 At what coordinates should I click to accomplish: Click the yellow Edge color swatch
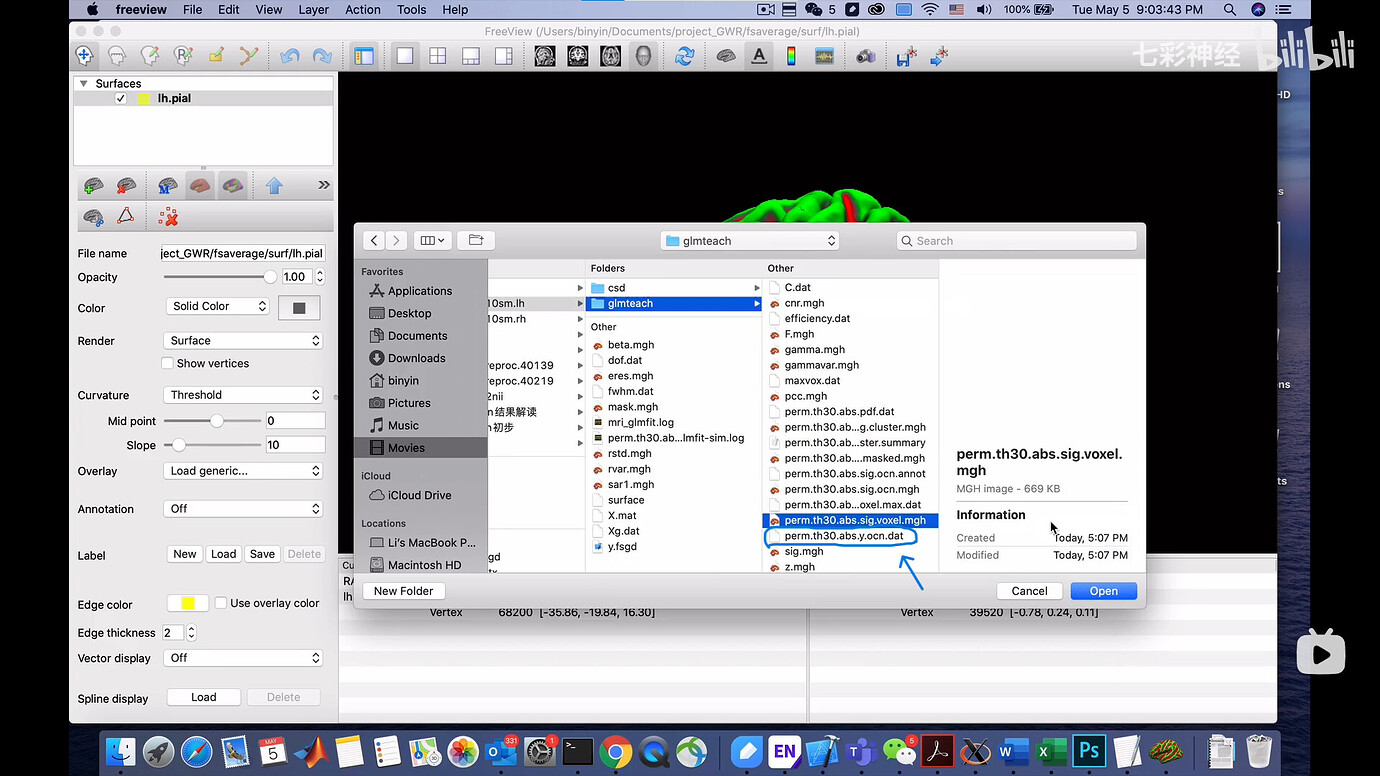(187, 603)
